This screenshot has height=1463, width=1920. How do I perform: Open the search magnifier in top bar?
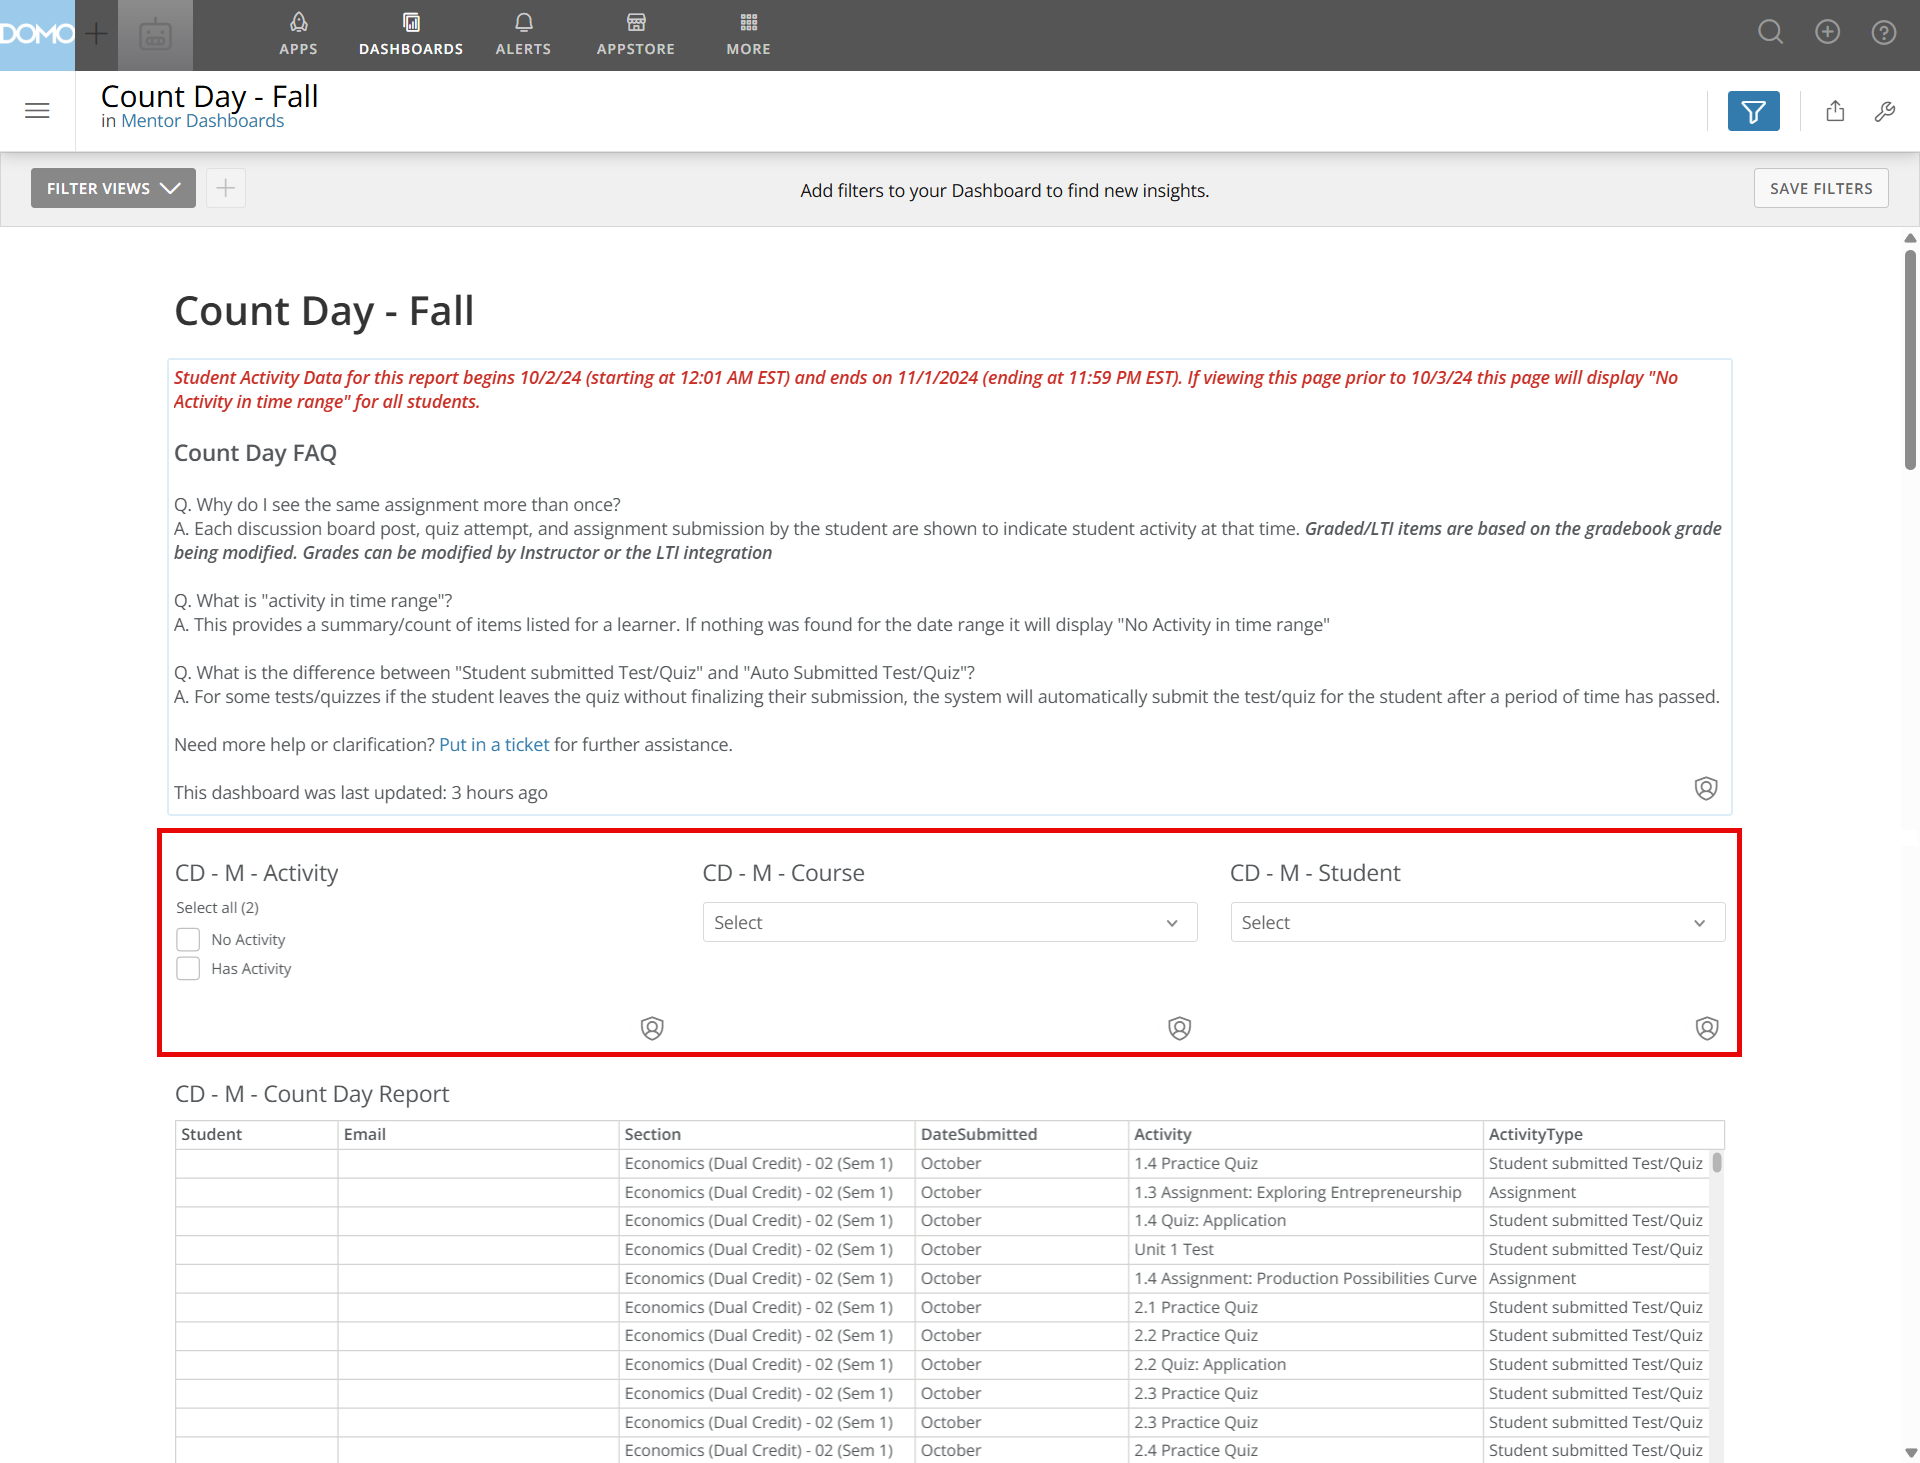(1770, 32)
